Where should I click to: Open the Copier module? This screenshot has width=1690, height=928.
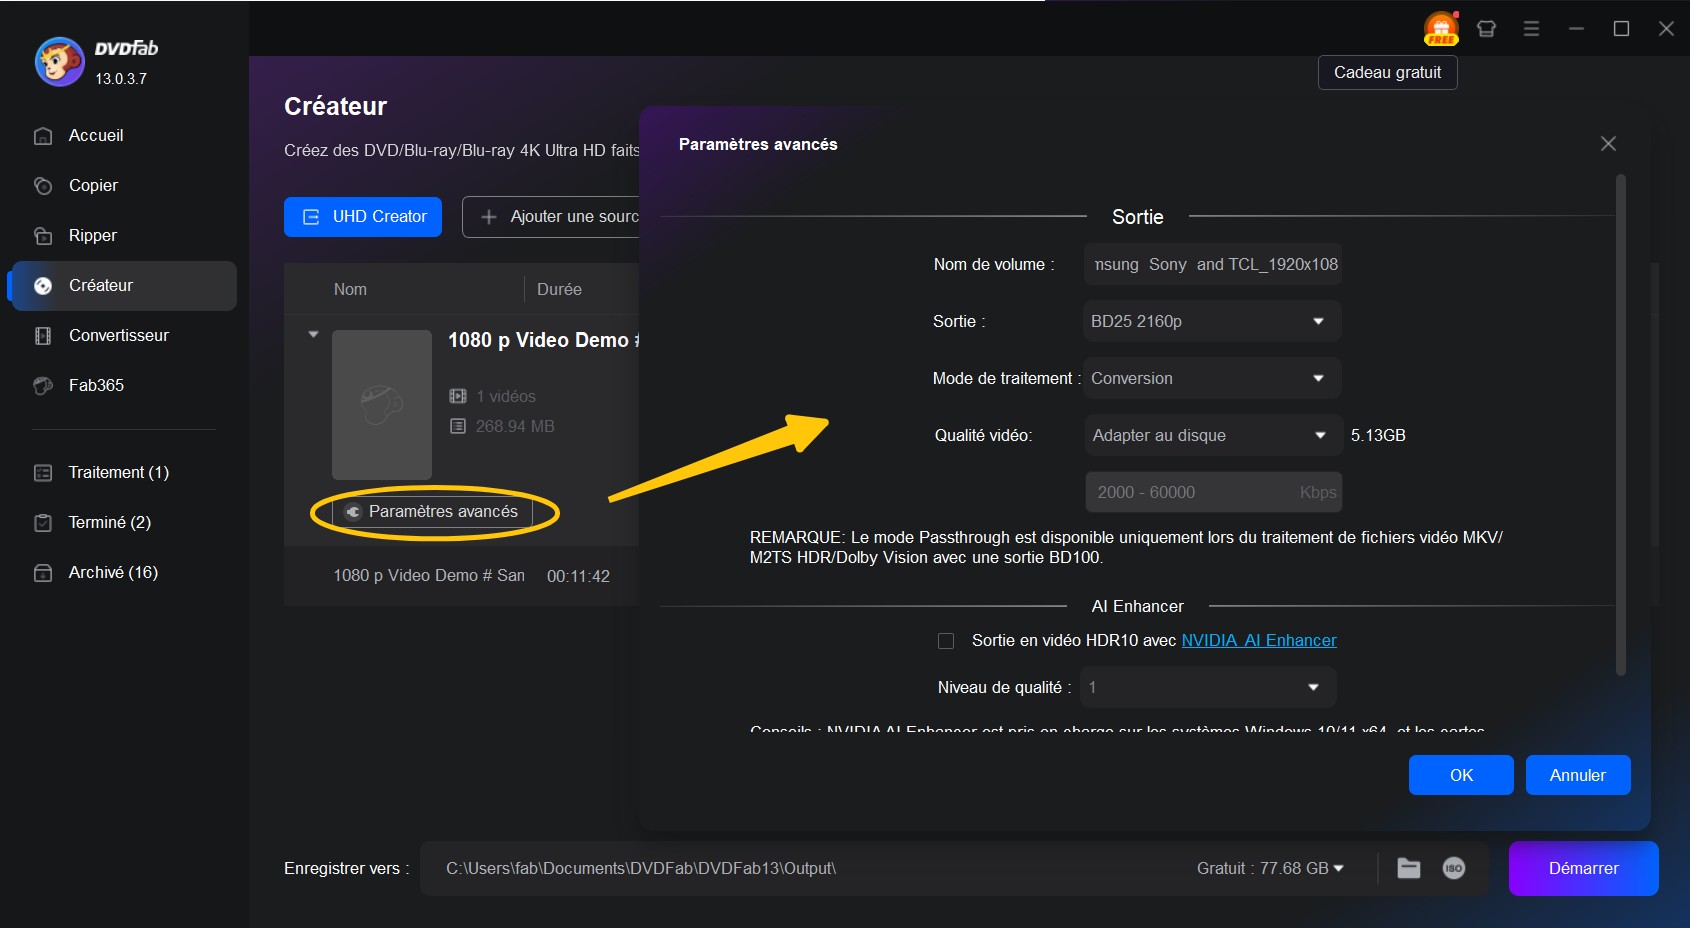tap(93, 185)
